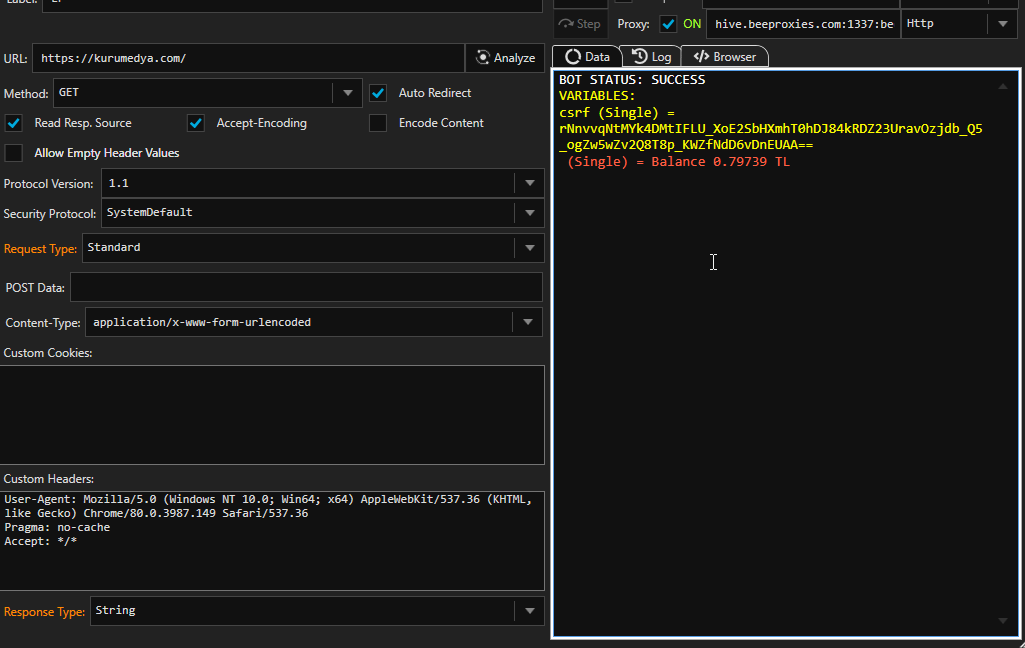Disable the Proxy ON checkbox
This screenshot has height=648, width=1025.
click(x=668, y=24)
